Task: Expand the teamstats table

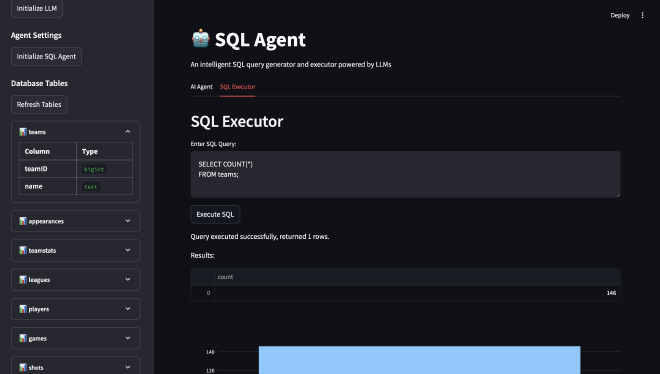Action: (76, 250)
